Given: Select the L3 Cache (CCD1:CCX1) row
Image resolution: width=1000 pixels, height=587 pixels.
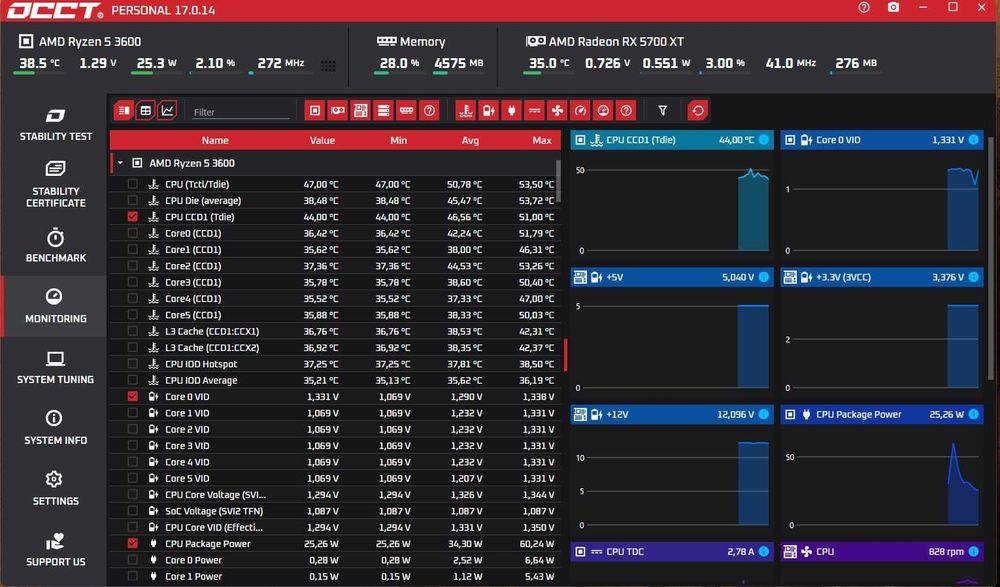Looking at the screenshot, I should [x=335, y=331].
